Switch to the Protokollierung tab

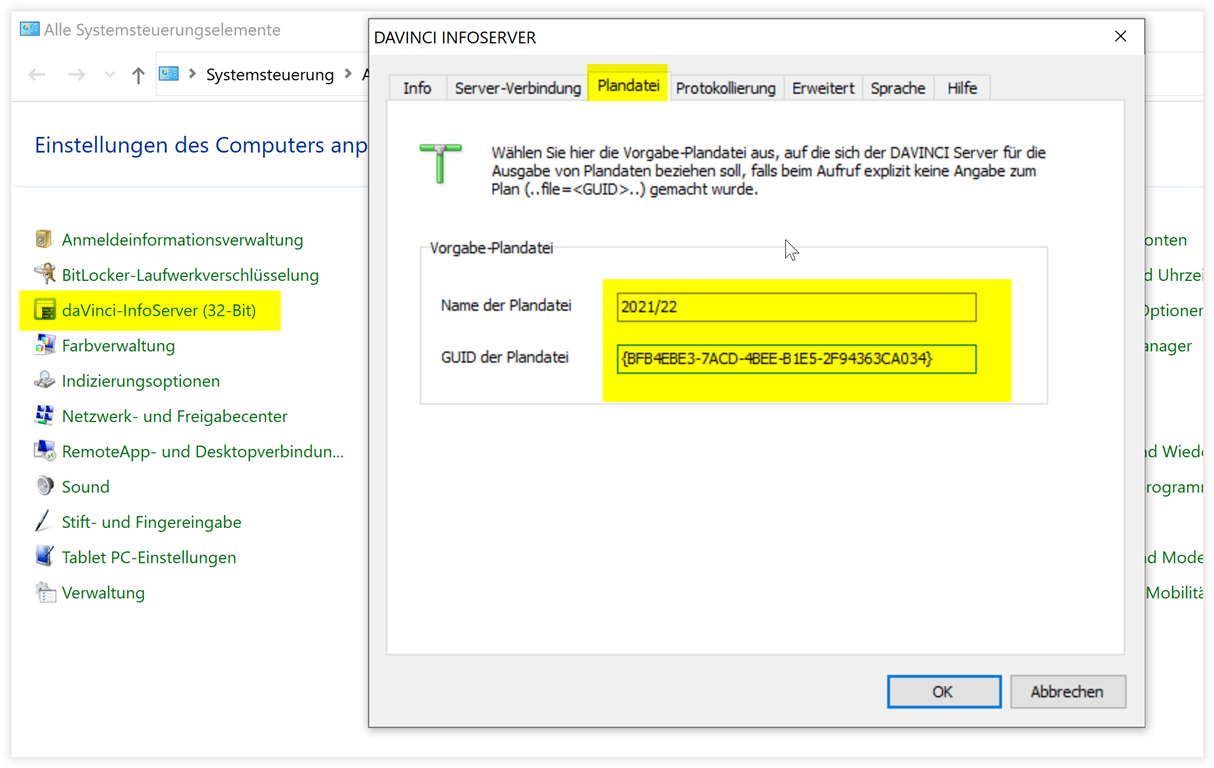click(x=725, y=88)
